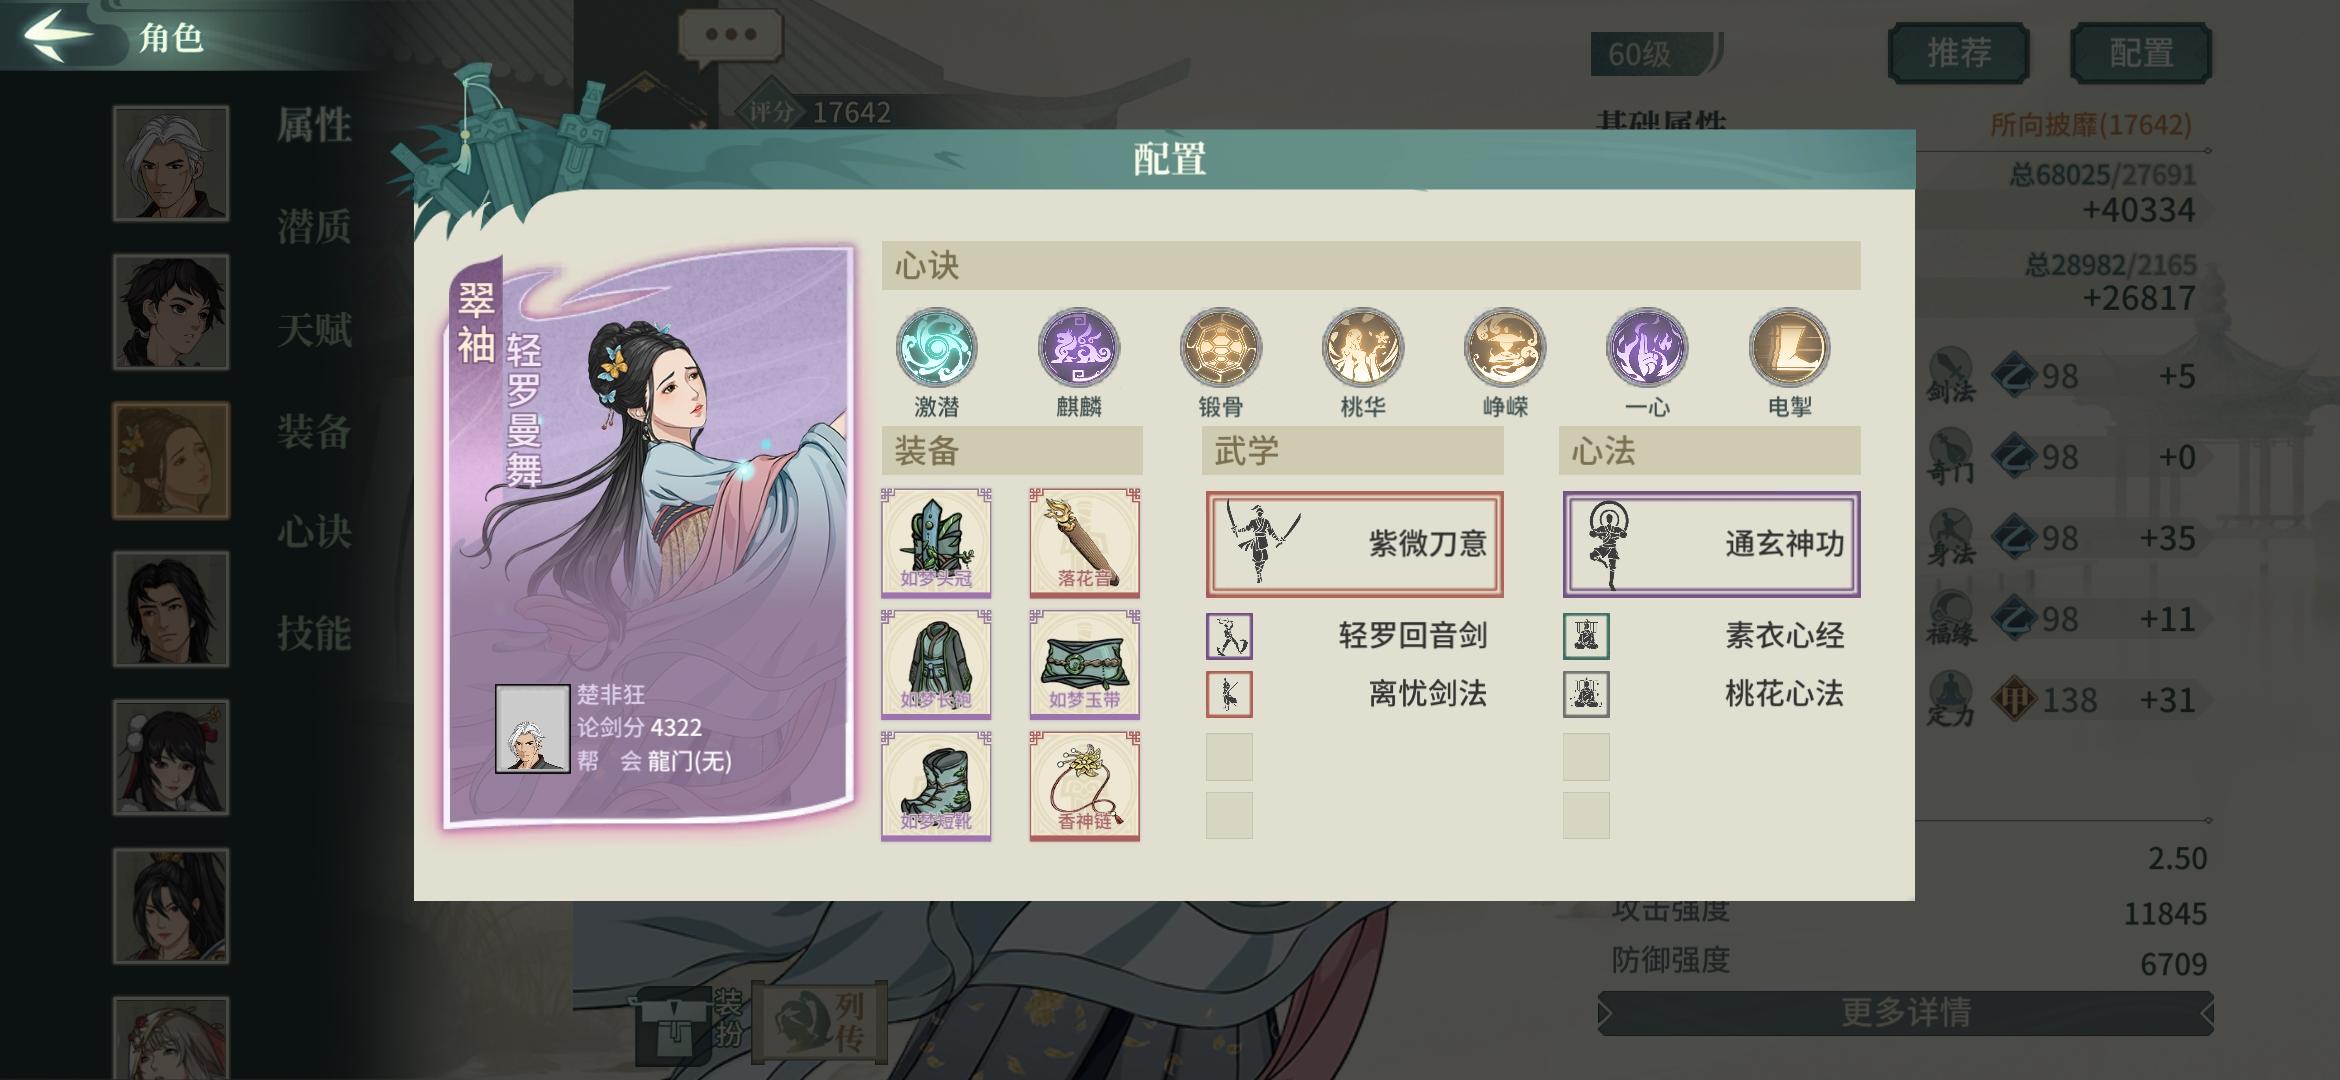
Task: Tap the 锻骨 turtle-shell icon
Action: click(1220, 347)
